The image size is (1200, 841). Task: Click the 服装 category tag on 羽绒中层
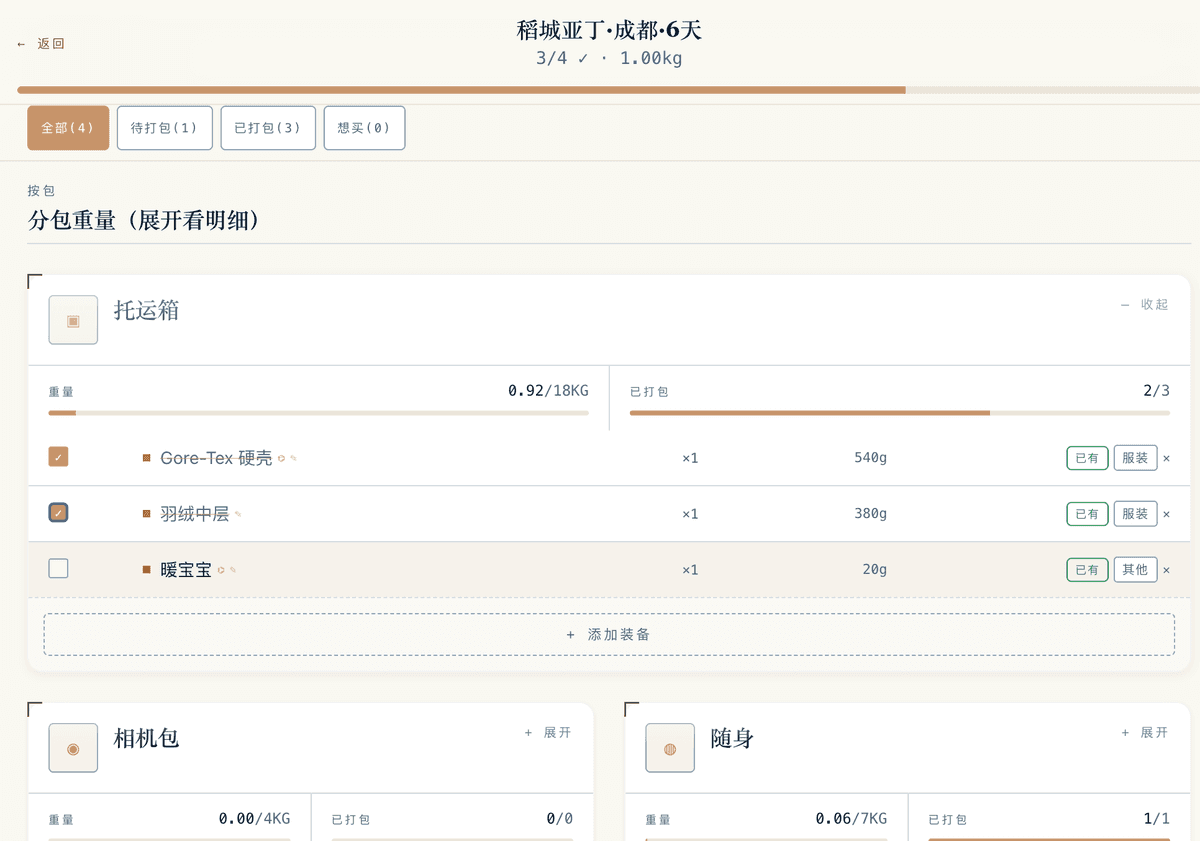1135,514
